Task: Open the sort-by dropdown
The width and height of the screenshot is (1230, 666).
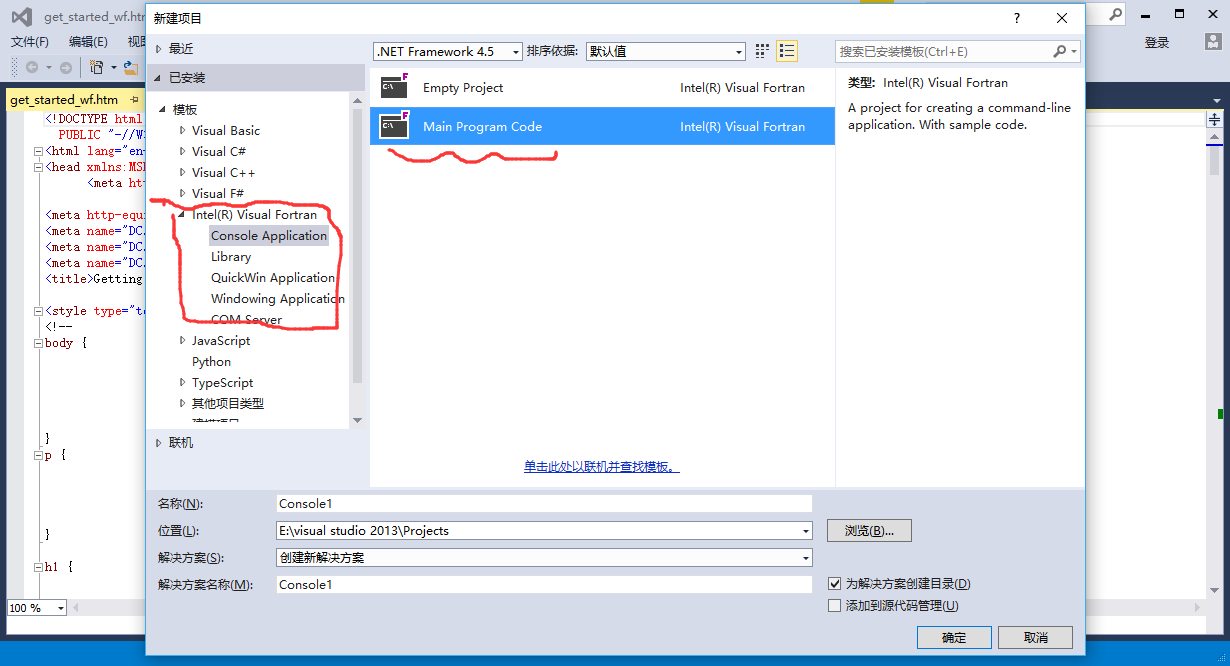Action: pyautogui.click(x=665, y=51)
